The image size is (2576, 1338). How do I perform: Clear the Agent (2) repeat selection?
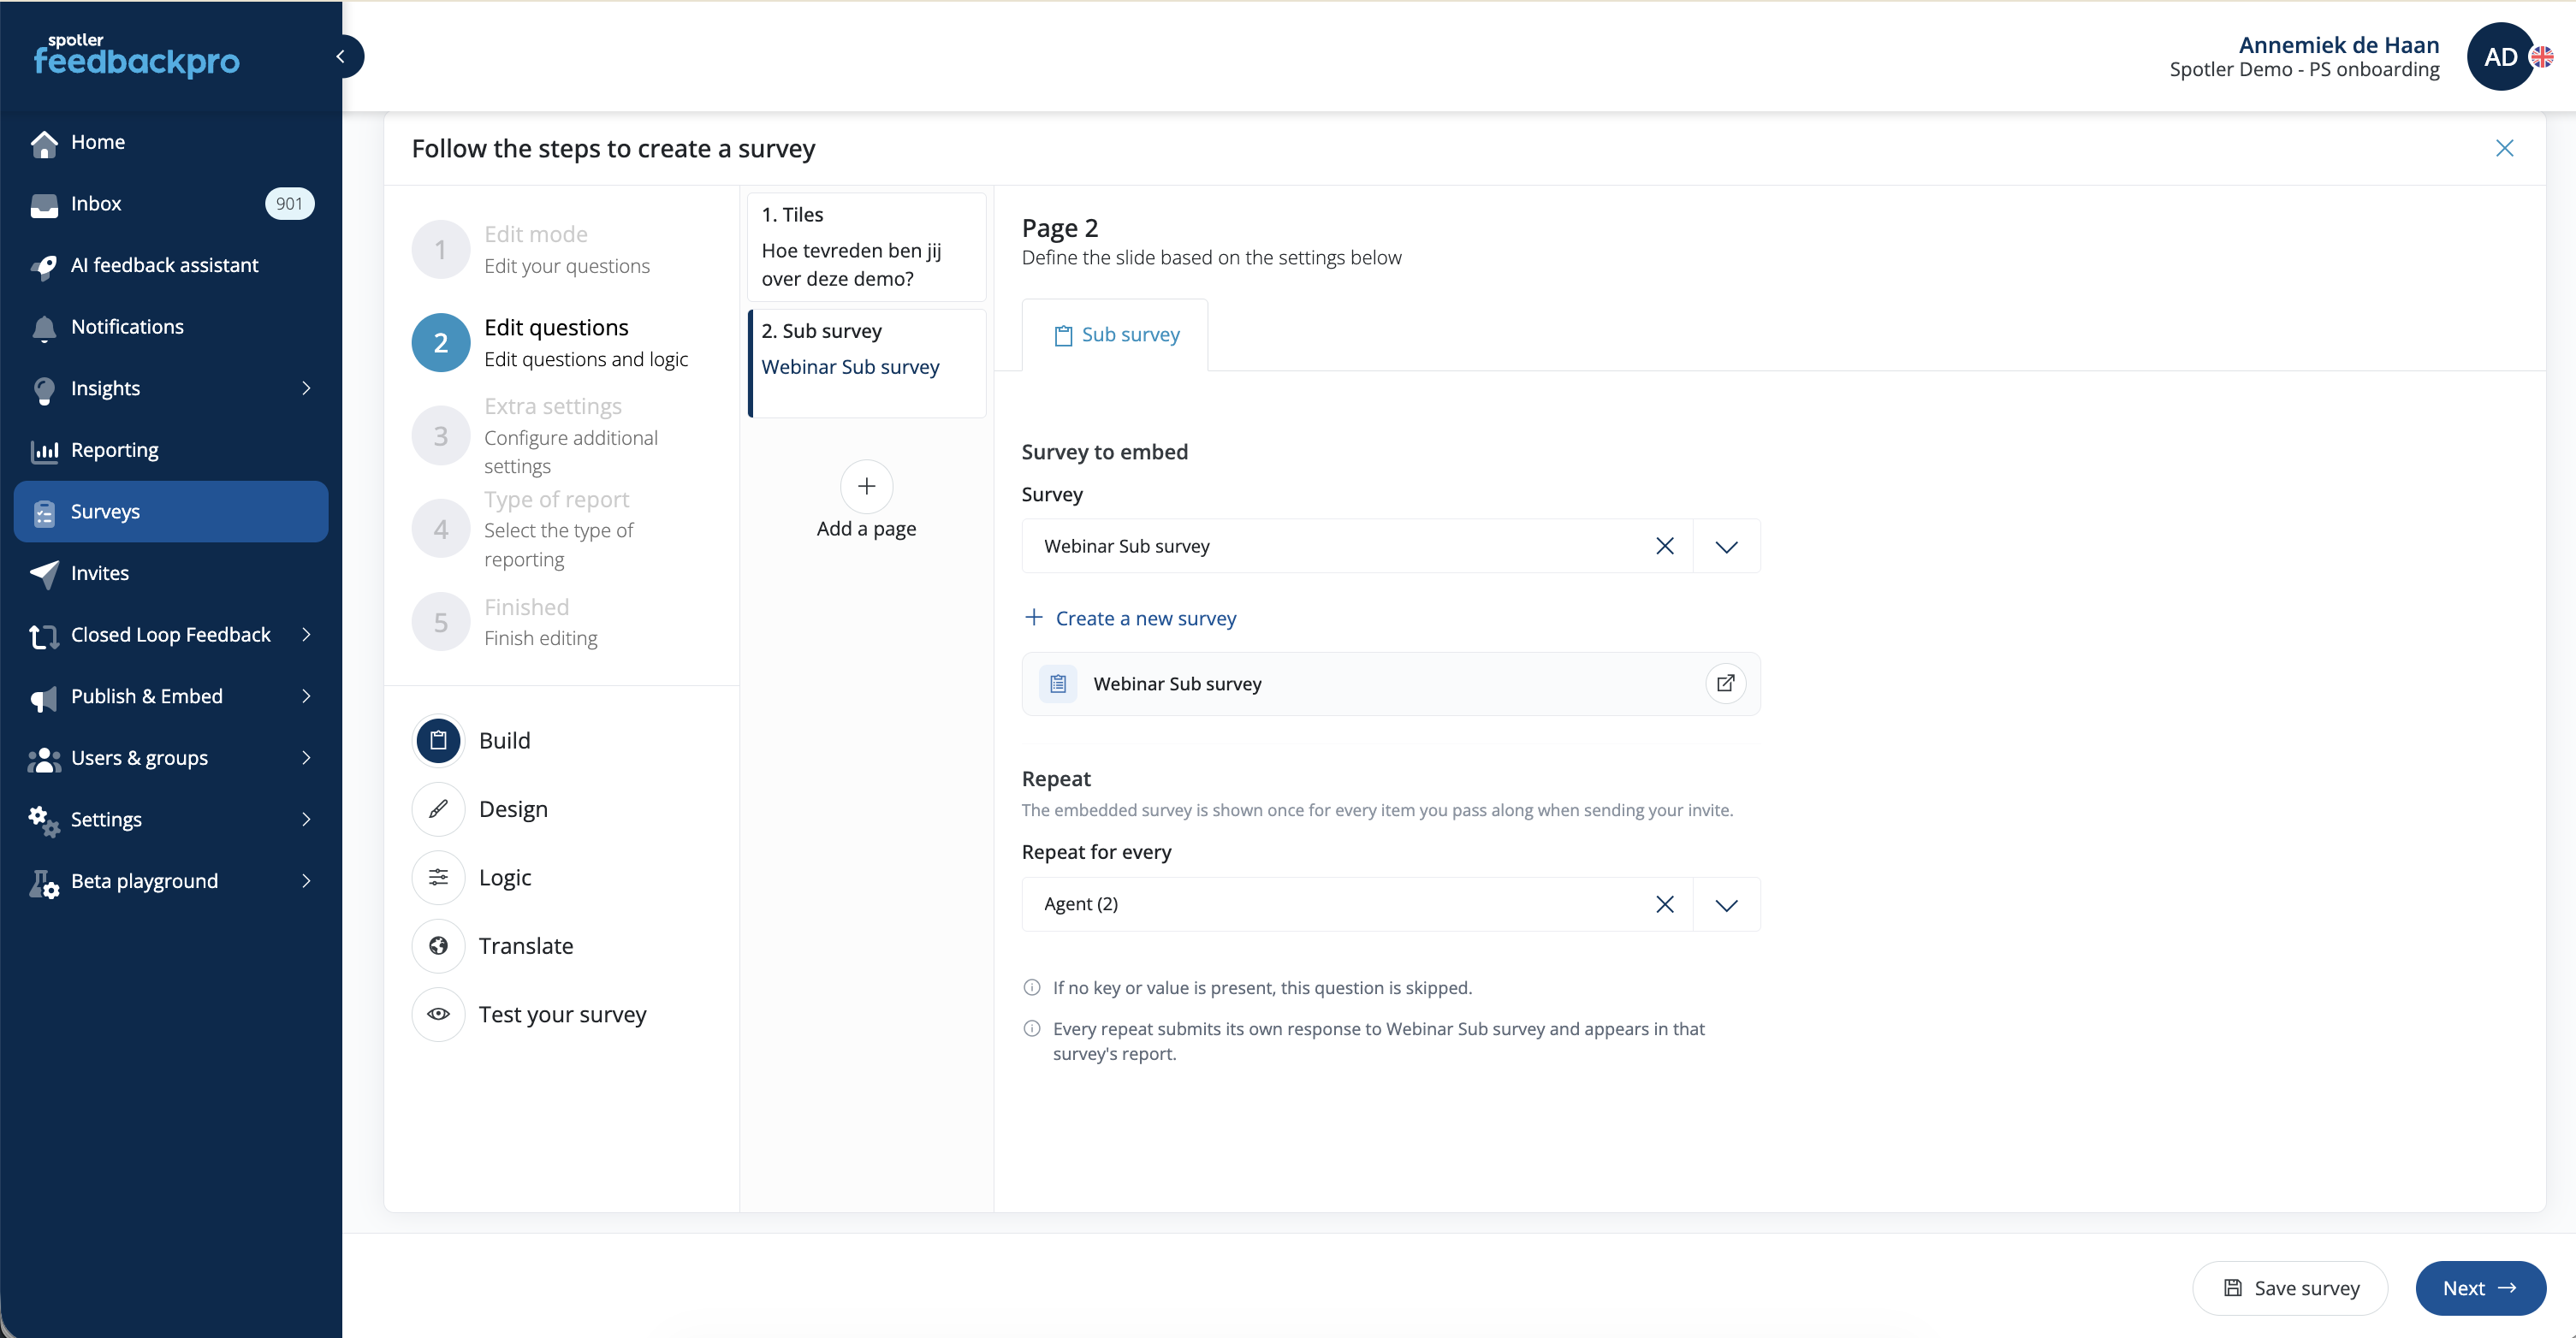(1665, 904)
